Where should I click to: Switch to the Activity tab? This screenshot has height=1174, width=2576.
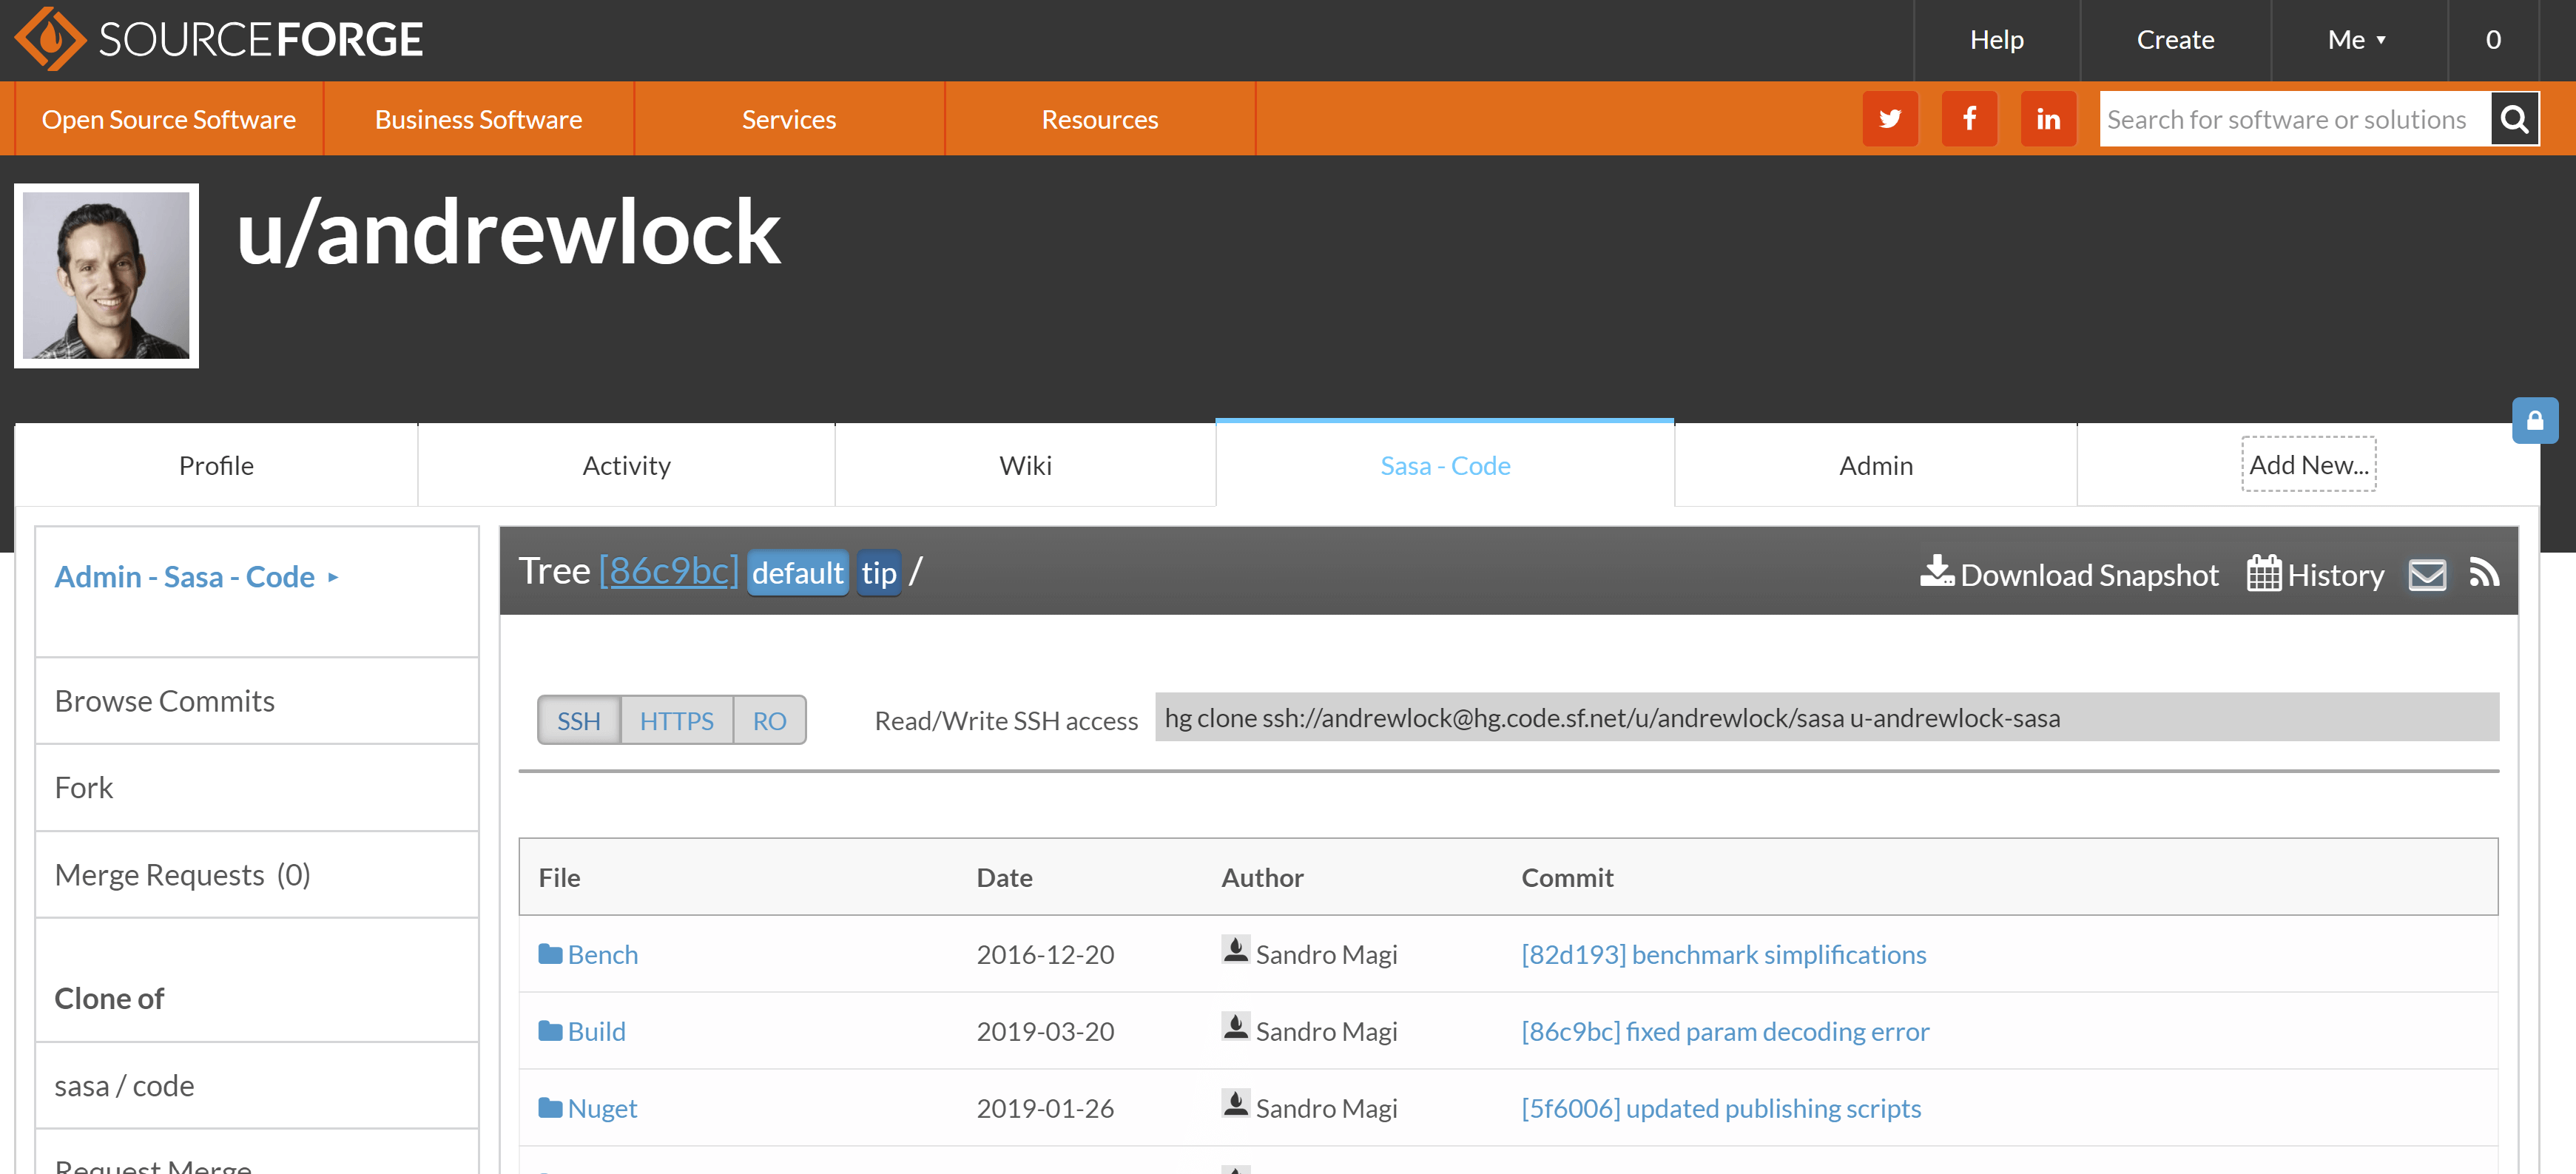click(626, 465)
